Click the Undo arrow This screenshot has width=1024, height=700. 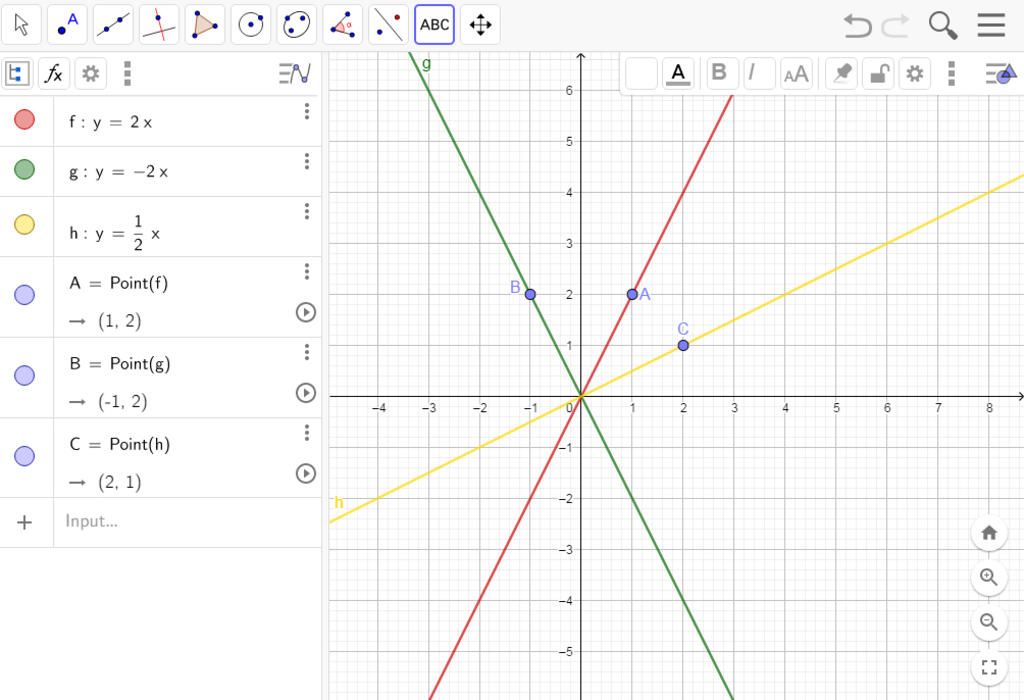pos(857,25)
